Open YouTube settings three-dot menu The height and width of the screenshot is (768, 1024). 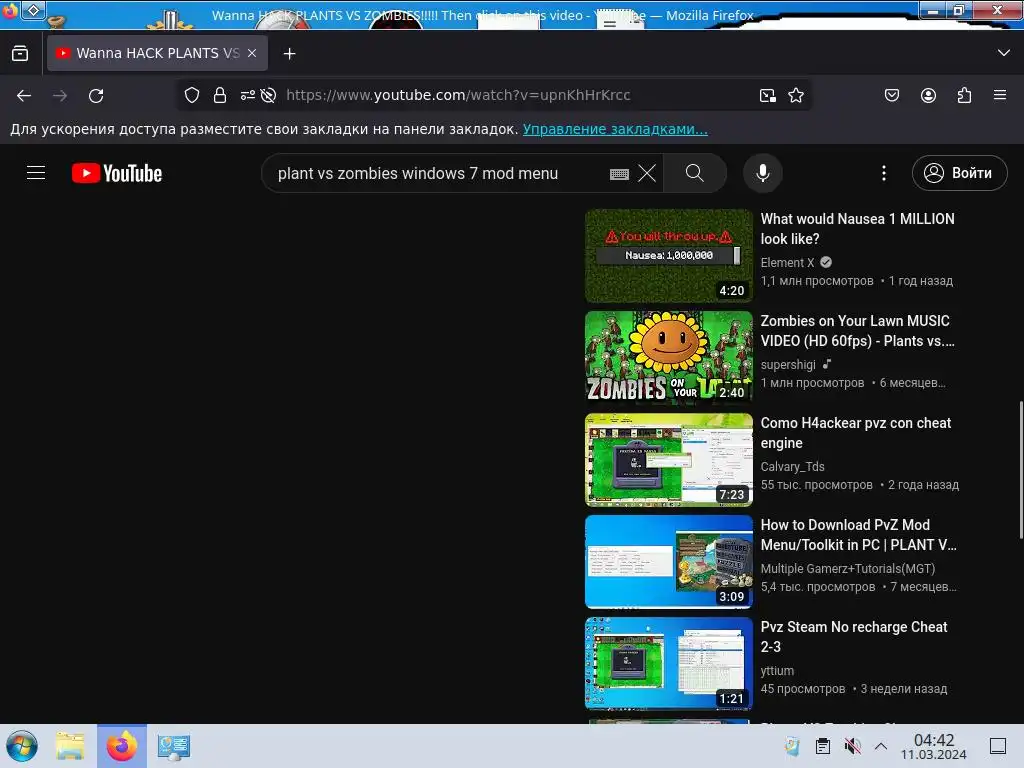coord(884,173)
